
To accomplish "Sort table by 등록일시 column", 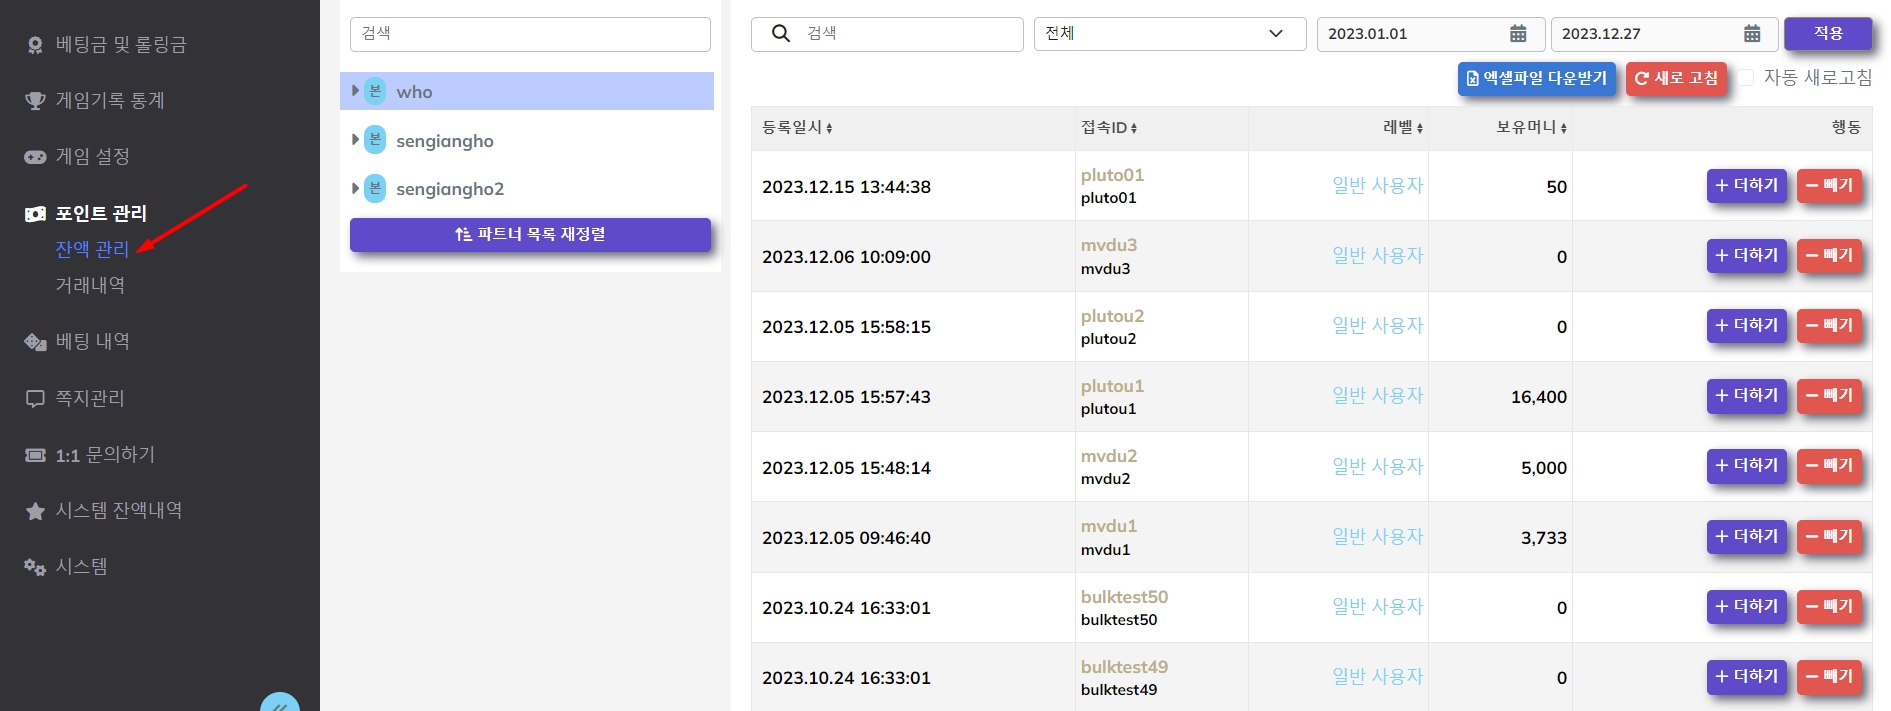I will pyautogui.click(x=797, y=128).
